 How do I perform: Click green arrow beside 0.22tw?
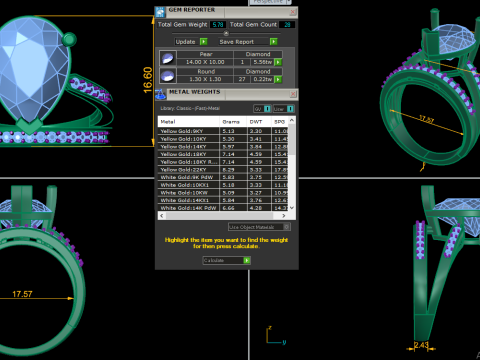click(x=278, y=79)
